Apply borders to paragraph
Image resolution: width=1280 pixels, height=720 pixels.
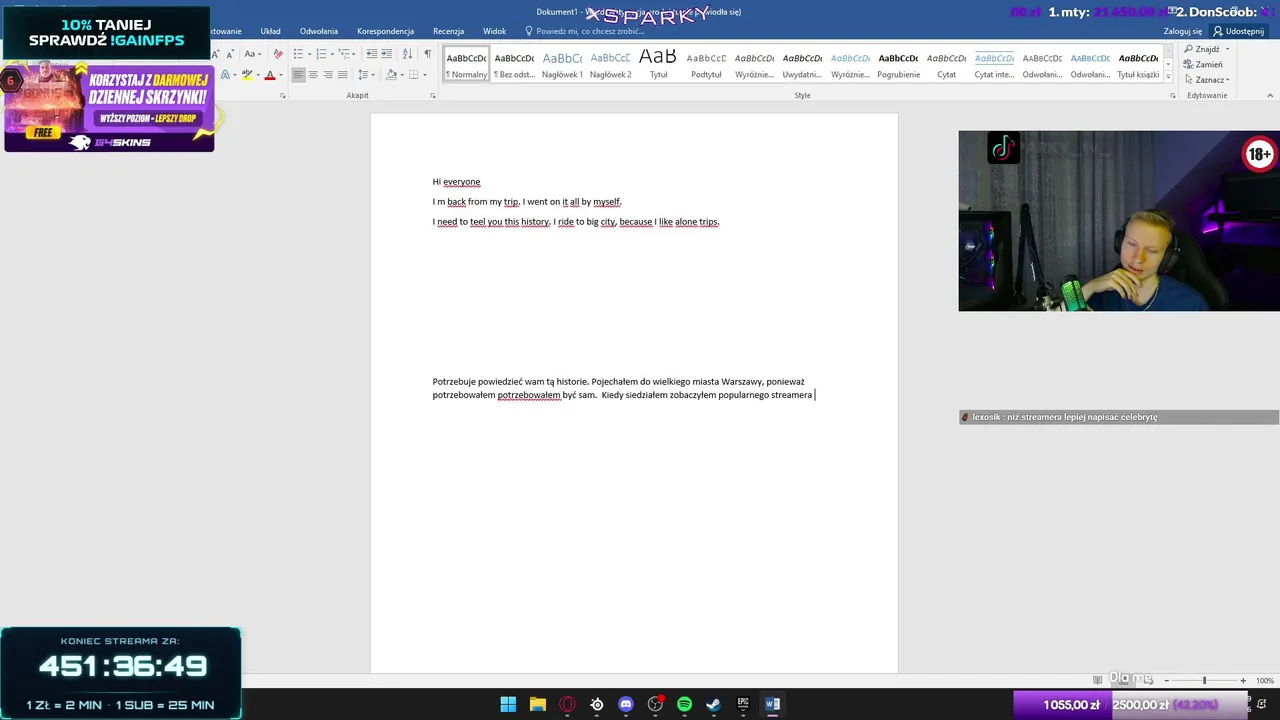413,75
